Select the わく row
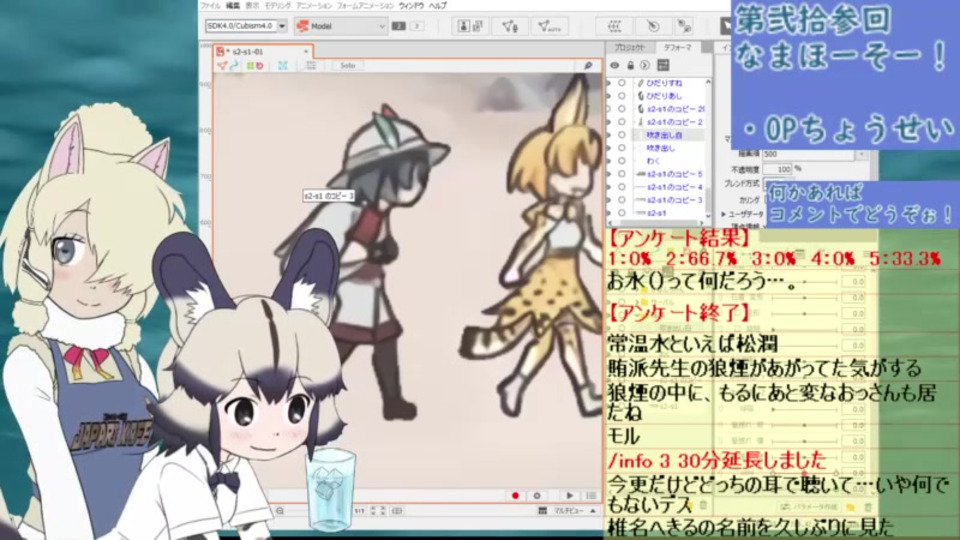The image size is (960, 540). [653, 161]
